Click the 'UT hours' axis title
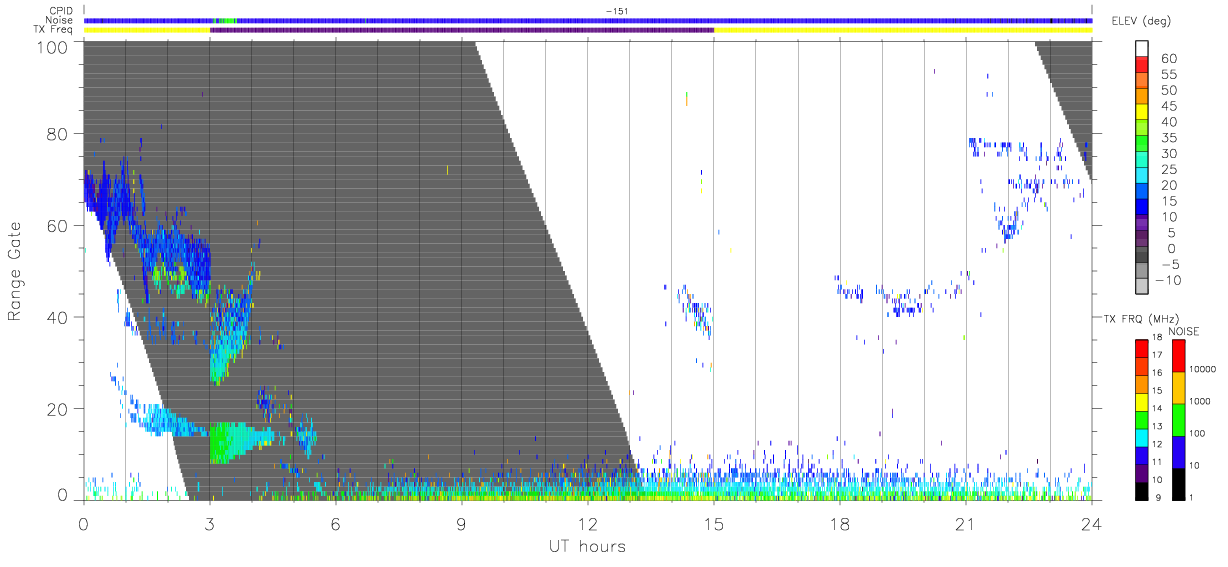Screen dimensions: 1228x567 588,546
